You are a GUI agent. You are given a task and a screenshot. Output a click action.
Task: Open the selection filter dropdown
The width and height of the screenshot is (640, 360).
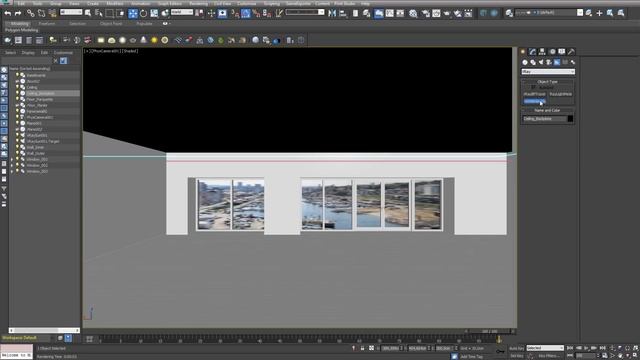tap(71, 12)
